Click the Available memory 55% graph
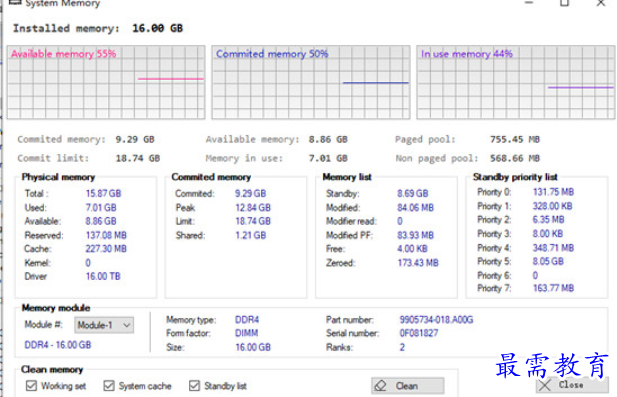The height and width of the screenshot is (397, 617). point(106,82)
